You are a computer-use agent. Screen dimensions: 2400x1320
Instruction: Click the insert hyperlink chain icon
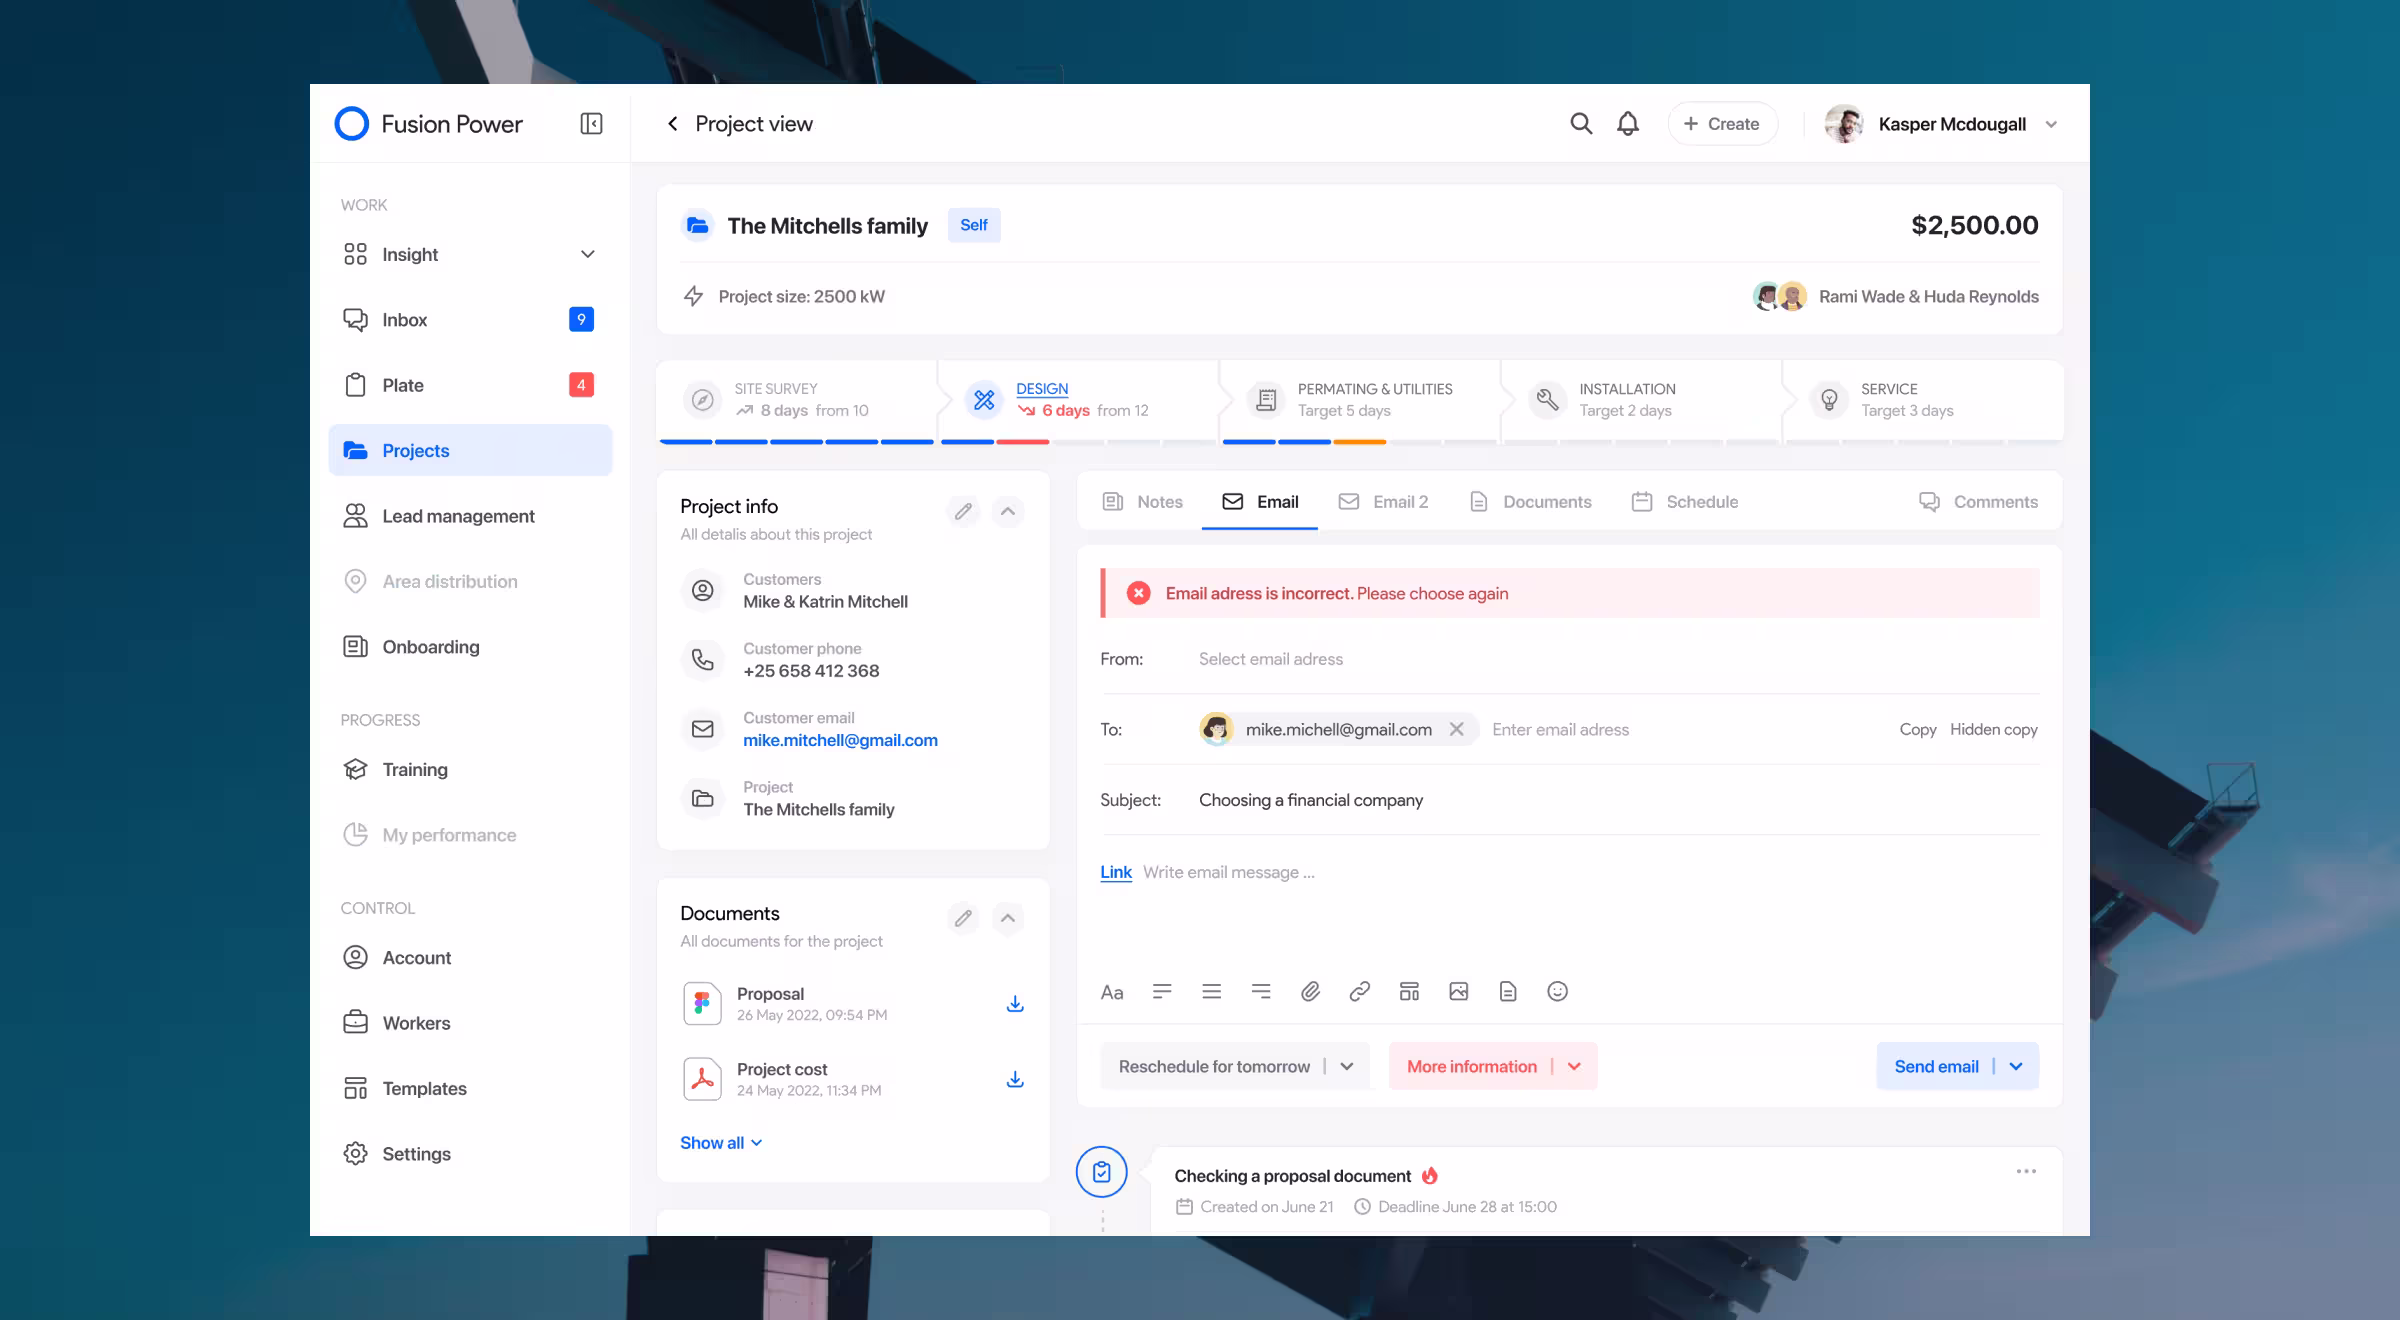[1359, 991]
